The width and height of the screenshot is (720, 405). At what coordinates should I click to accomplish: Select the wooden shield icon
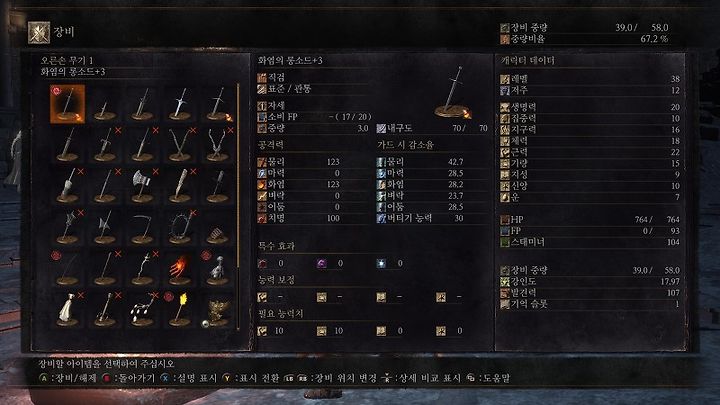(x=217, y=227)
